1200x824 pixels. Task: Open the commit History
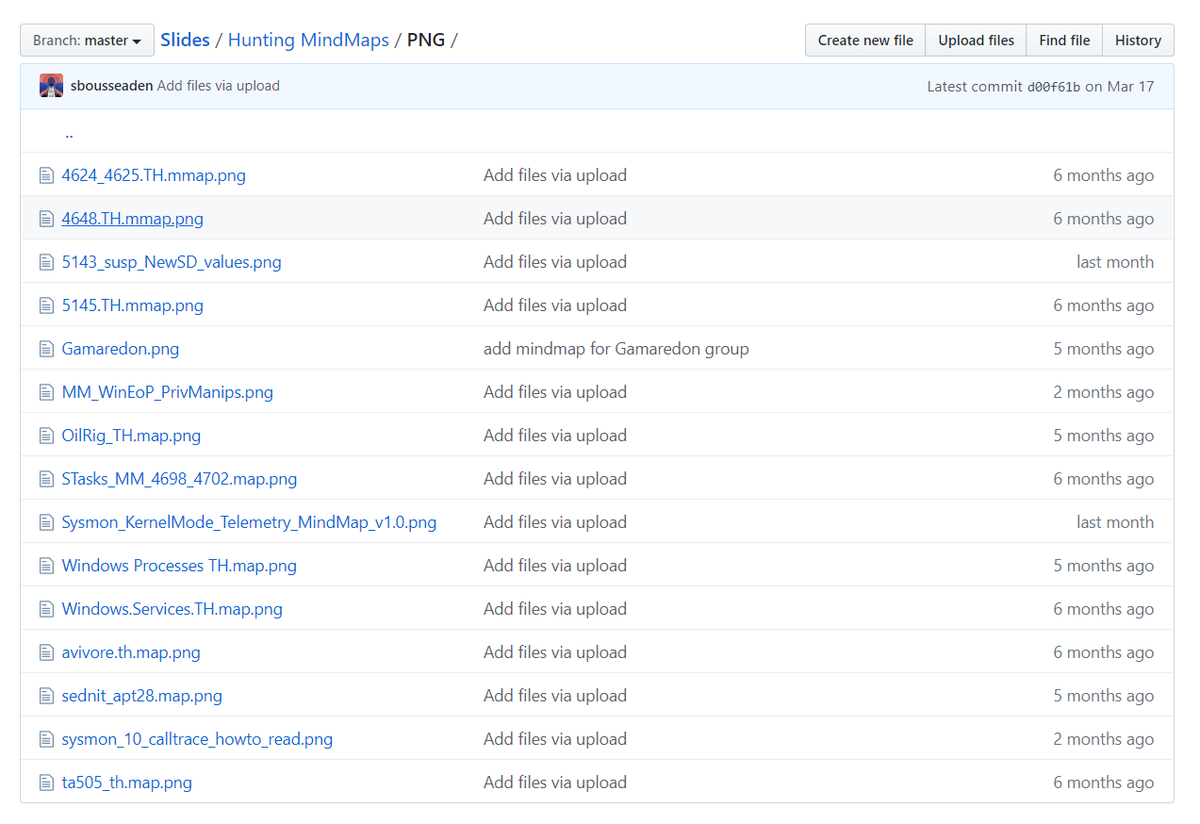[x=1138, y=40]
